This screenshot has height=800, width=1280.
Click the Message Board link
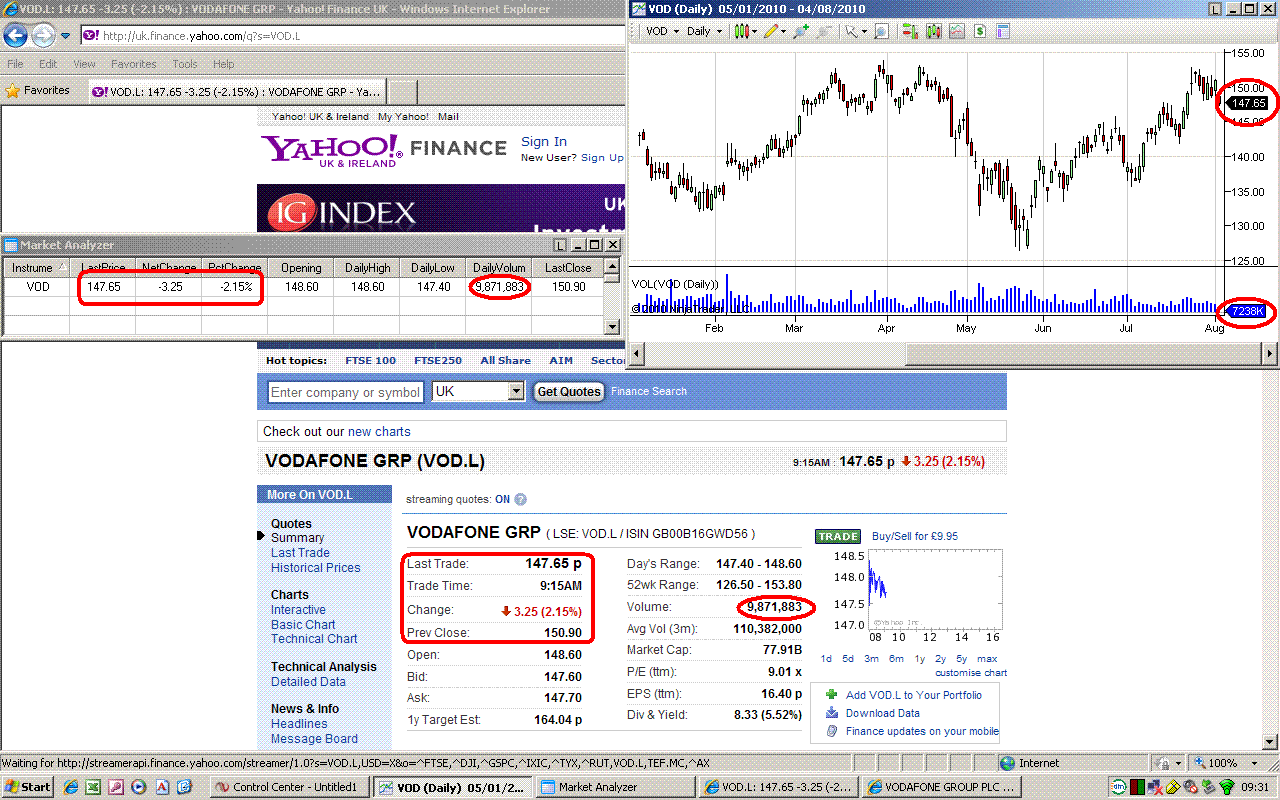click(314, 739)
